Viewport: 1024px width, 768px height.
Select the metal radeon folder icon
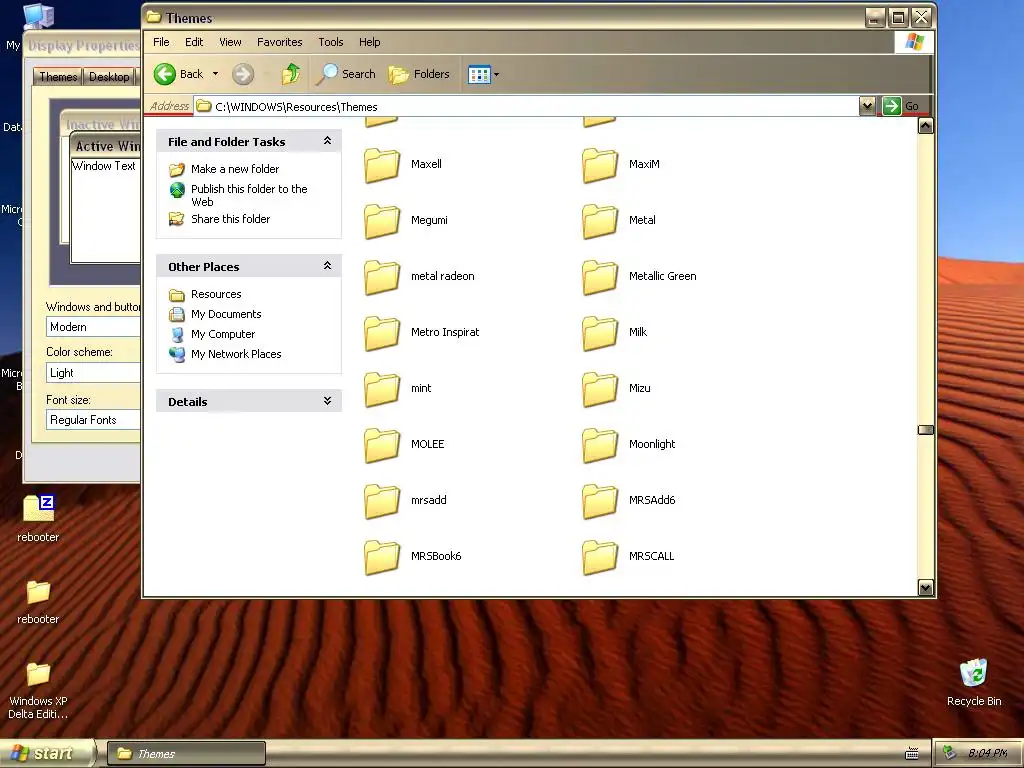coord(382,277)
